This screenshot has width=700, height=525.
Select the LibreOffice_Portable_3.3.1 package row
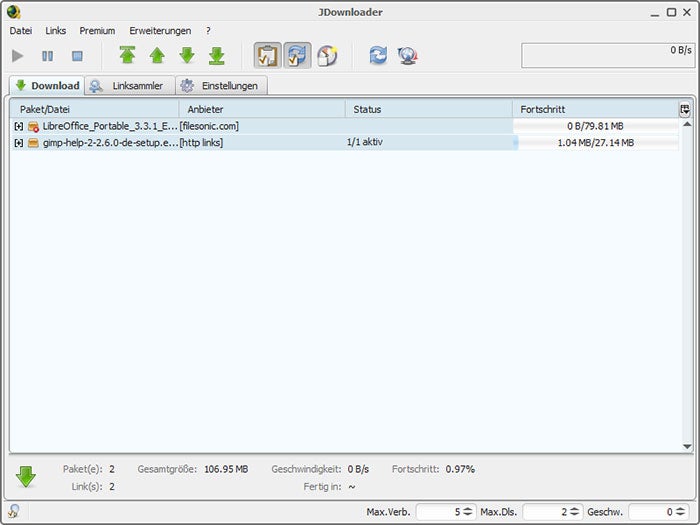tap(344, 126)
